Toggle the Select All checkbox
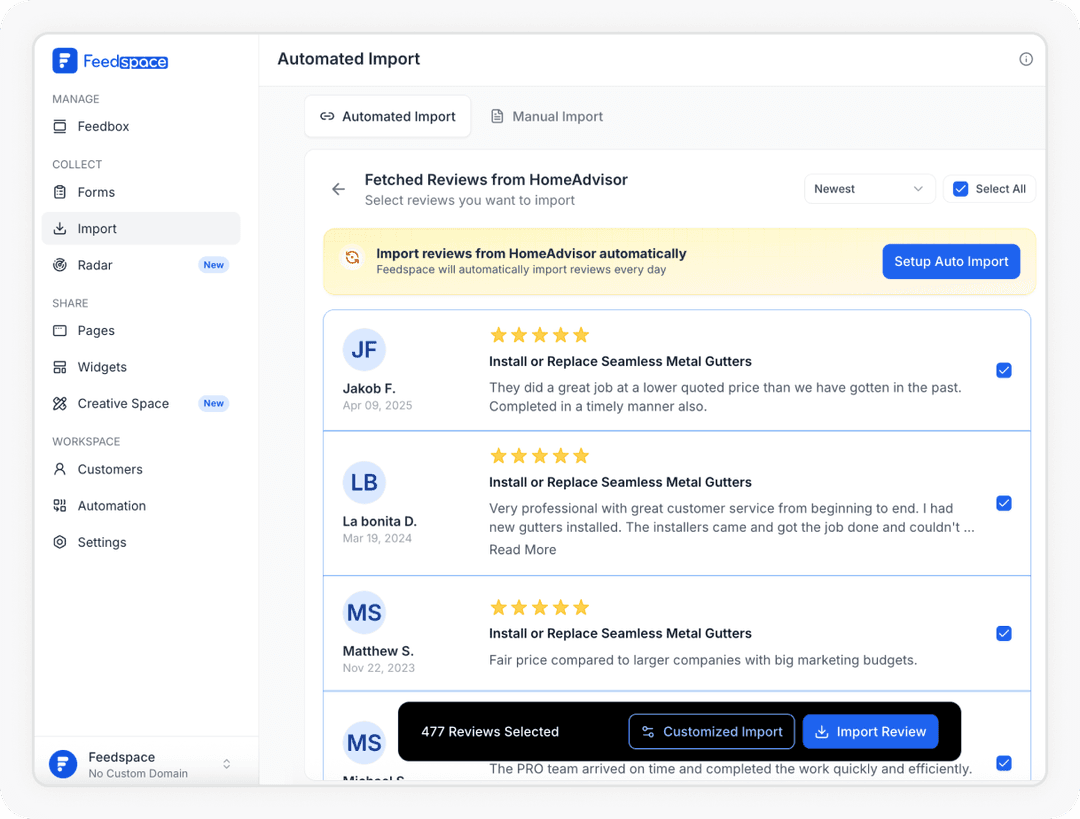 [960, 189]
